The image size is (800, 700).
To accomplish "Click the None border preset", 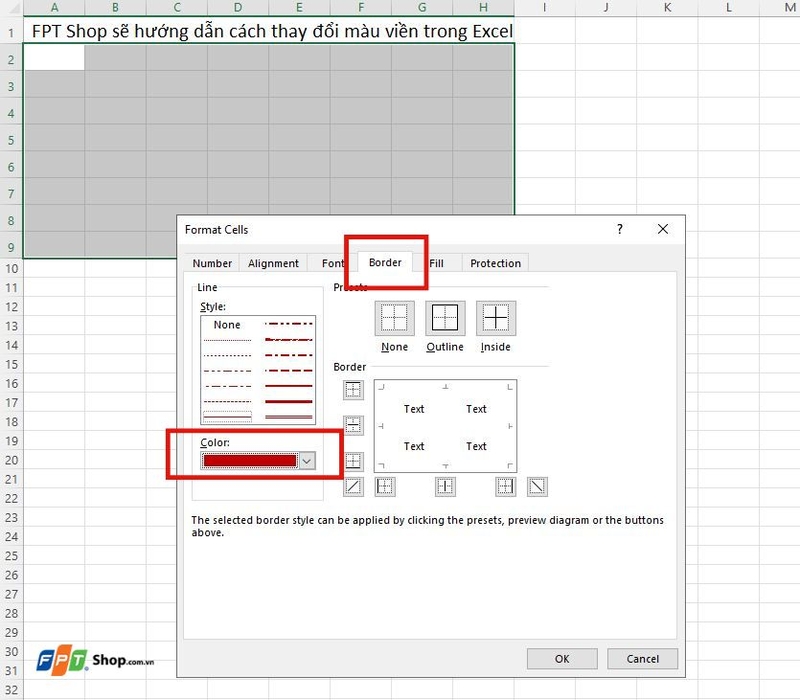I will 394,318.
